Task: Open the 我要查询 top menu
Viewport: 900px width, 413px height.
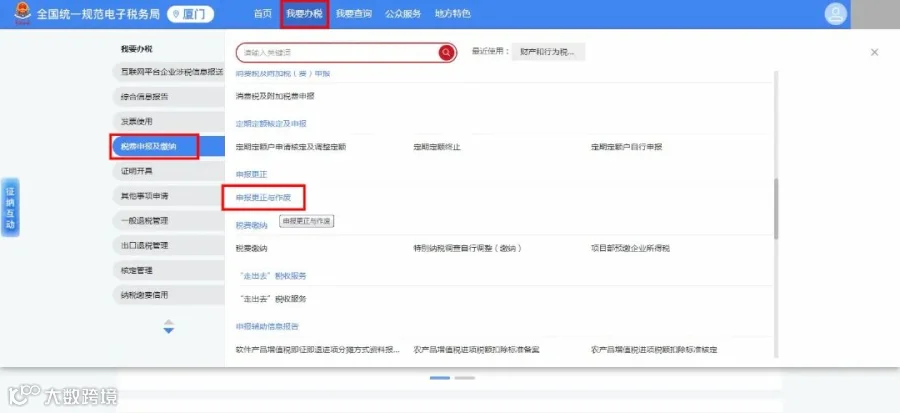Action: click(x=354, y=14)
